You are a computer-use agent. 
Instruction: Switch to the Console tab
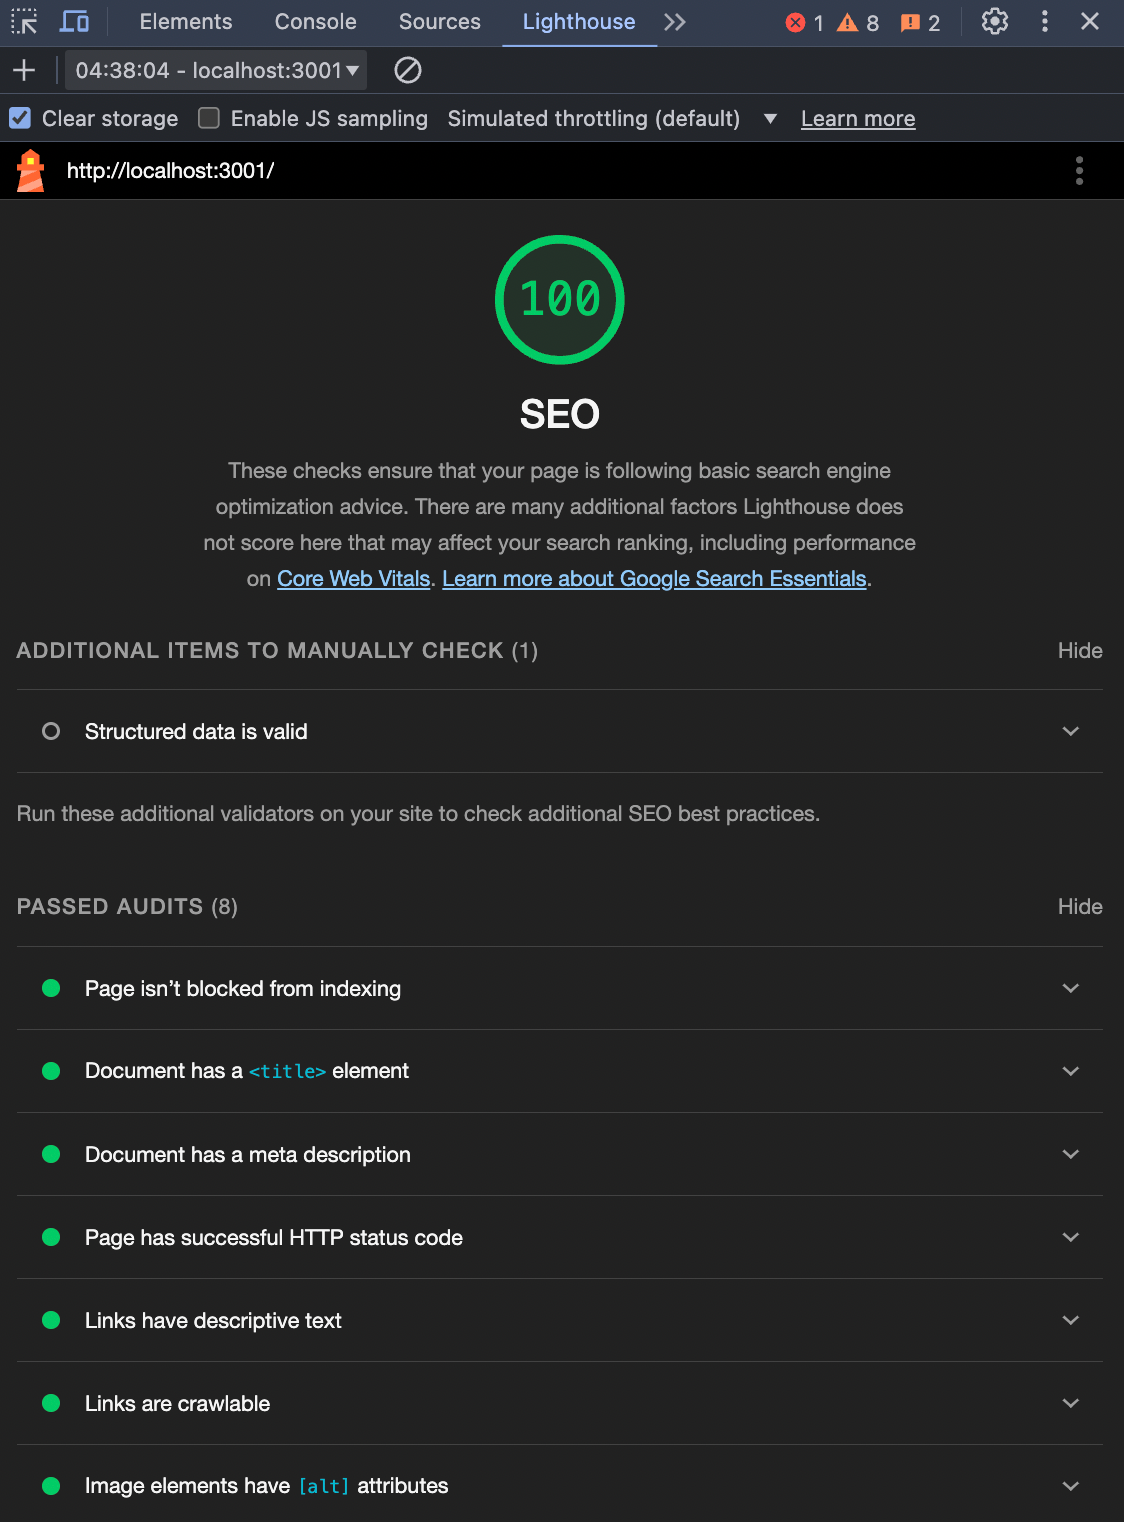point(315,22)
